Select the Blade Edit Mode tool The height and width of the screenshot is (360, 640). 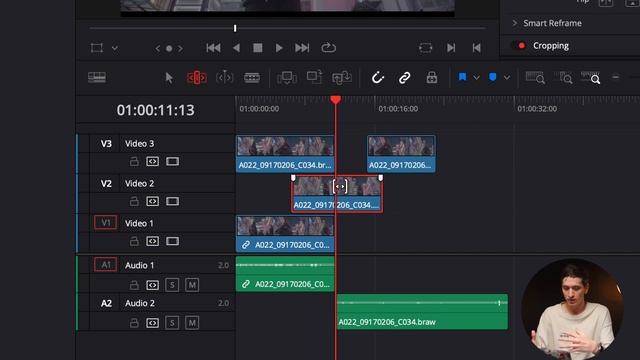pyautogui.click(x=252, y=78)
